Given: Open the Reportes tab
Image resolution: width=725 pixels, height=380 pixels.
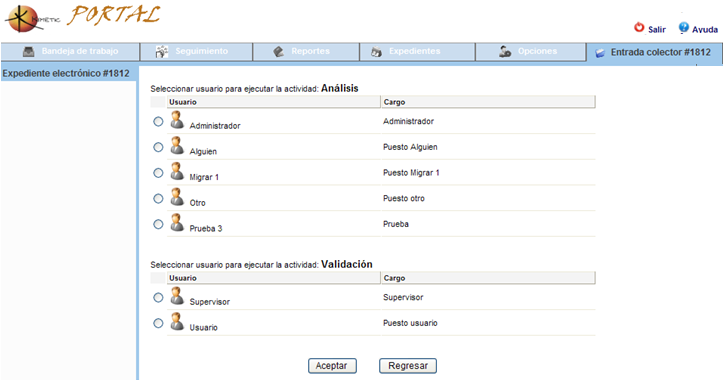Looking at the screenshot, I should 306,52.
